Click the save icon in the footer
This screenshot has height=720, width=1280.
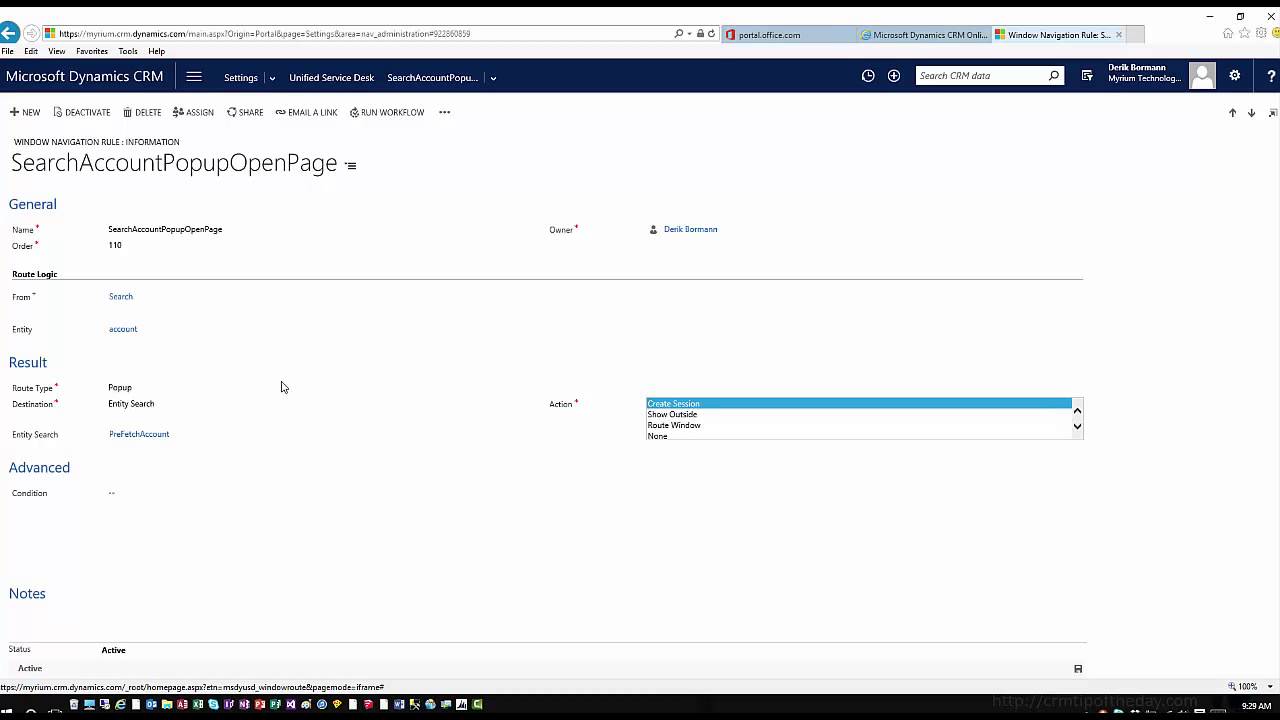[1078, 668]
